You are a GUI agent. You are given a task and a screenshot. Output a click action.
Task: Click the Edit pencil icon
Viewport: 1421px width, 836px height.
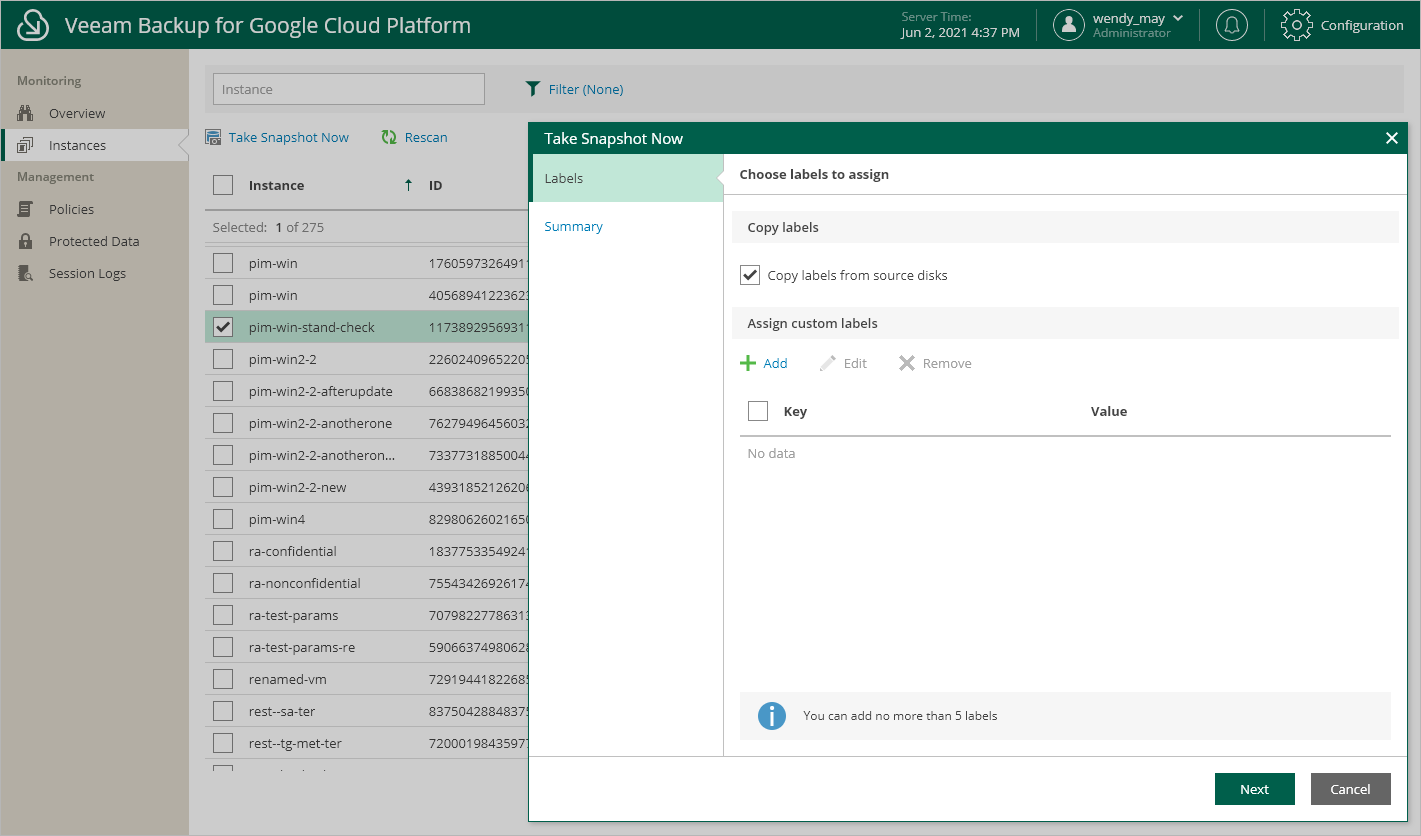point(827,363)
